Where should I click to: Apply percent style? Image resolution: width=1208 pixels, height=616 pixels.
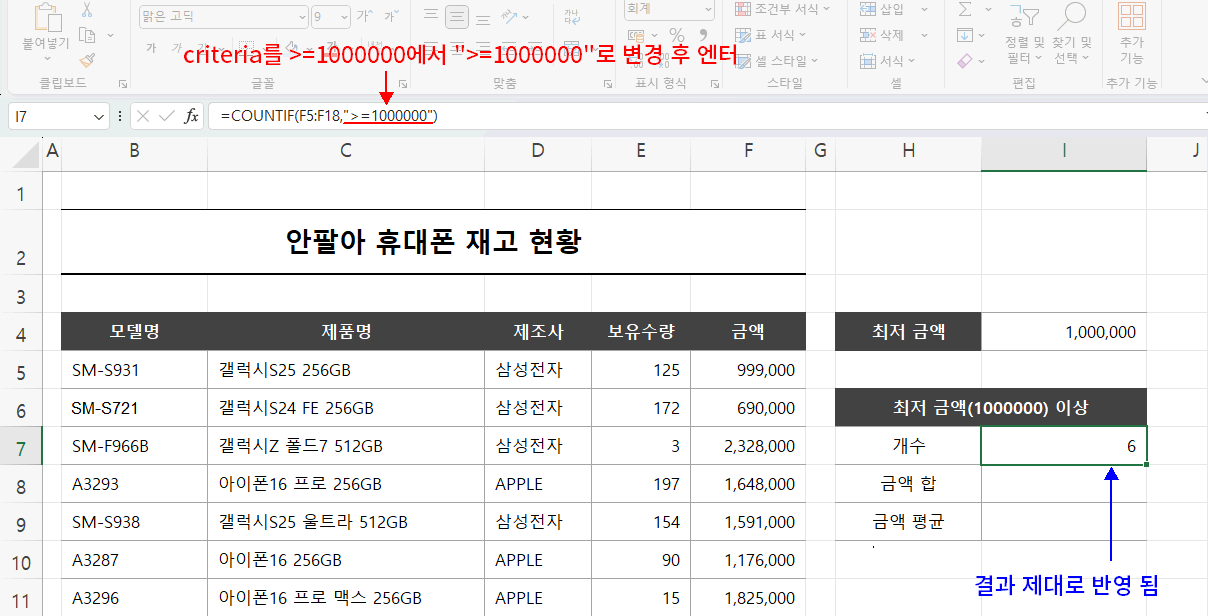point(676,35)
